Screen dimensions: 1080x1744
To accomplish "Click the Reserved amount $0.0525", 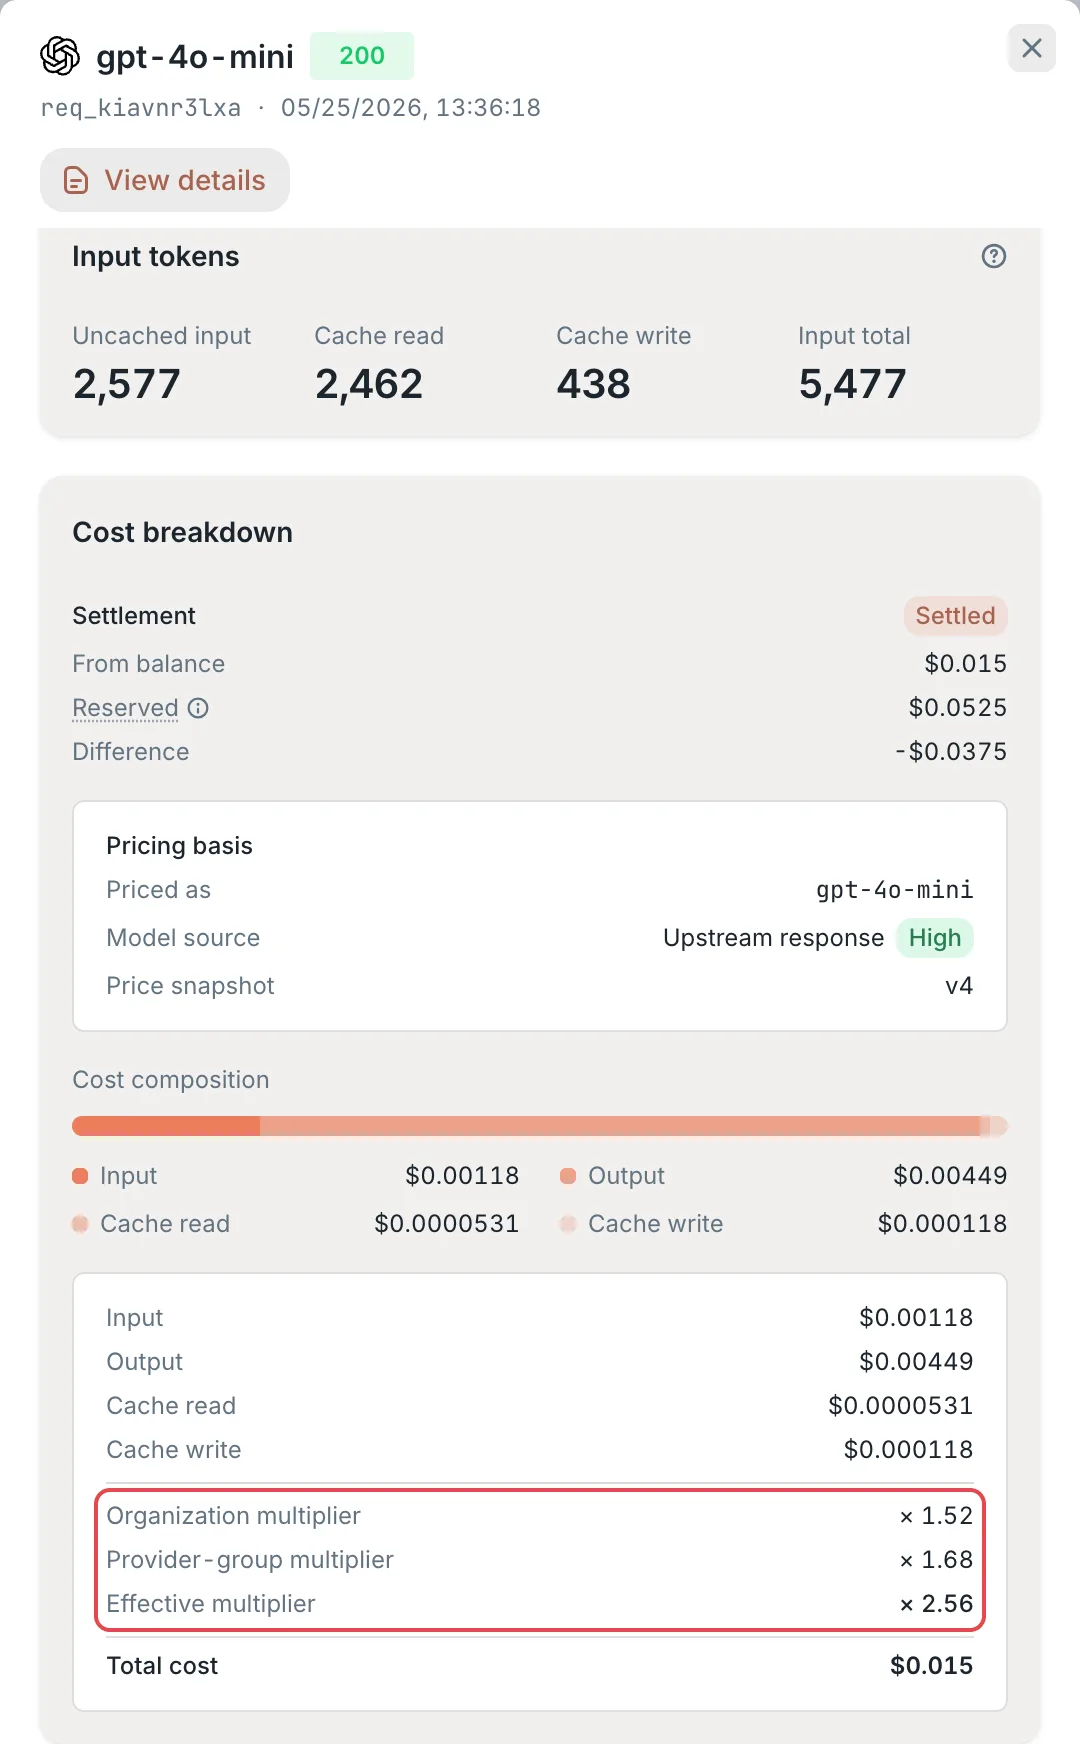I will tap(958, 708).
